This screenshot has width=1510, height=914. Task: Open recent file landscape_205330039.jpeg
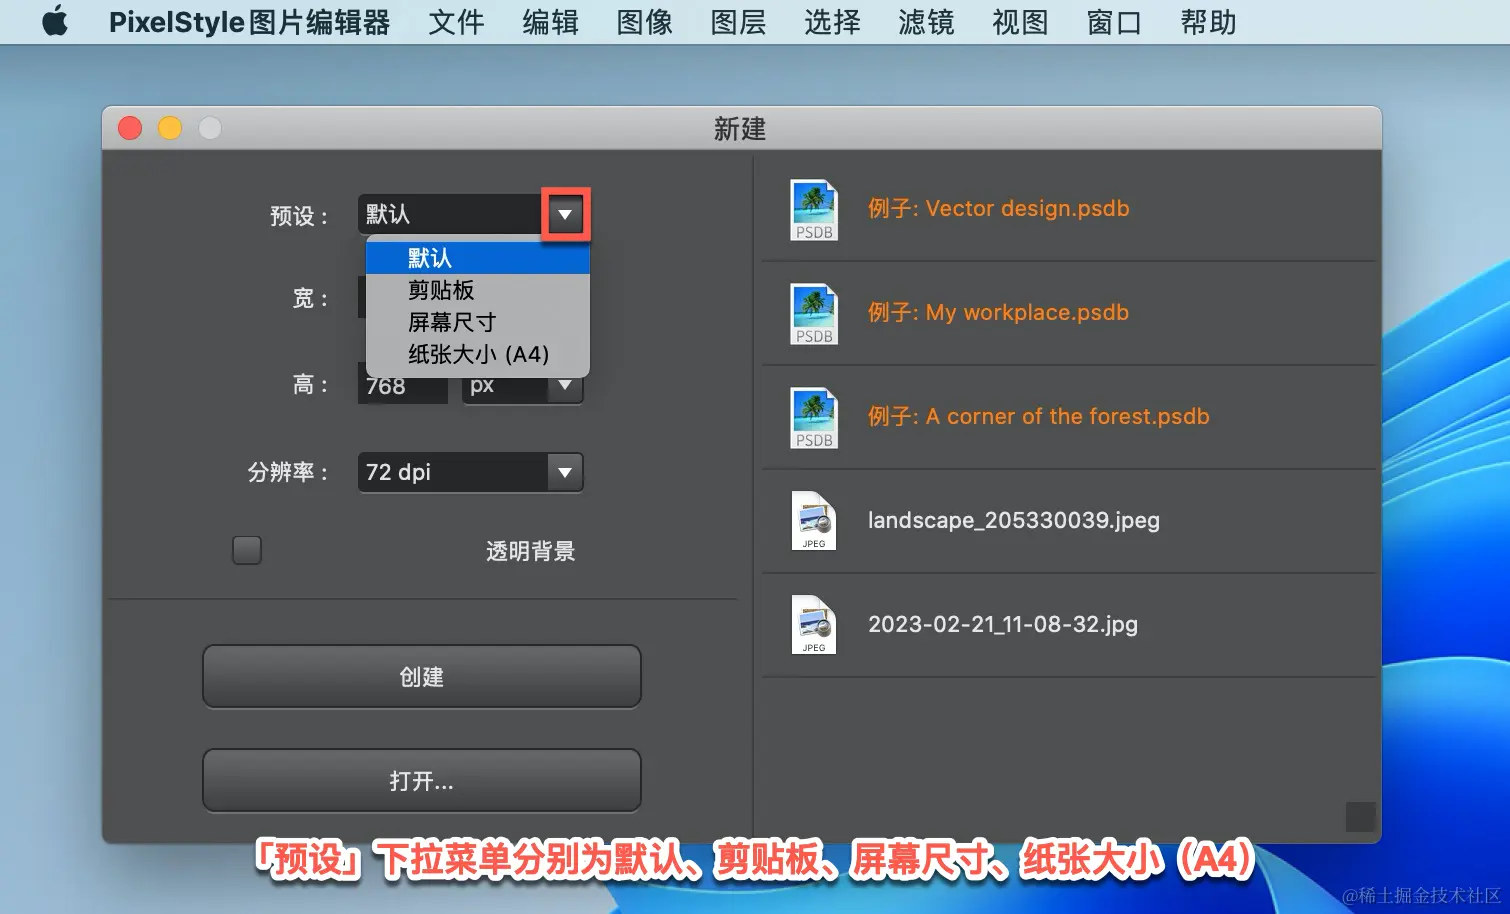click(1069, 521)
